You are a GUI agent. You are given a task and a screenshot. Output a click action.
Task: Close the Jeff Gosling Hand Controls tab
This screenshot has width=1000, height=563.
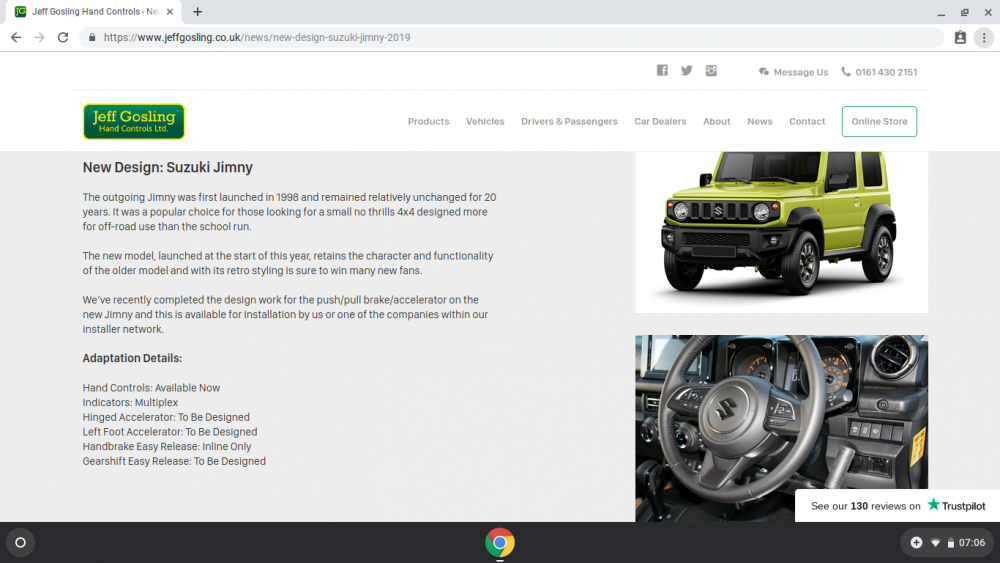point(170,11)
